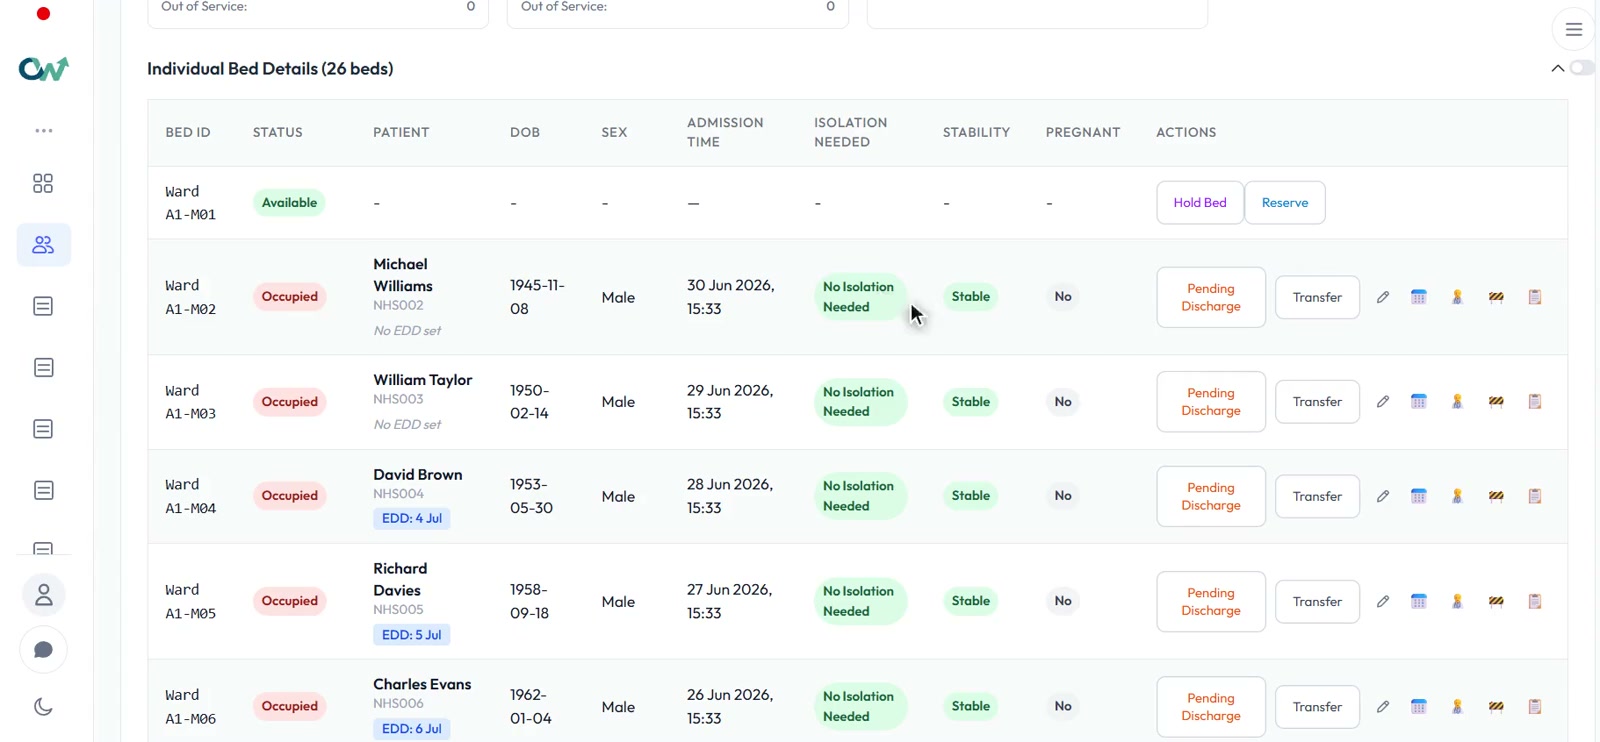This screenshot has width=1600, height=742.
Task: Open the dashboard grid icon in sidebar
Action: coord(43,183)
